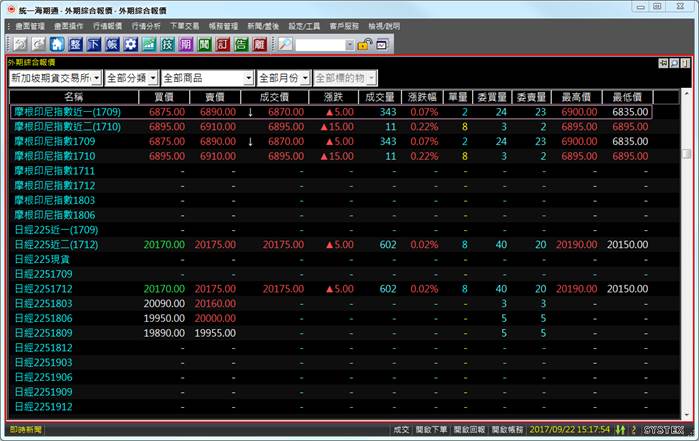The image size is (699, 441).
Task: Click the red 離 exit icon
Action: (x=260, y=44)
